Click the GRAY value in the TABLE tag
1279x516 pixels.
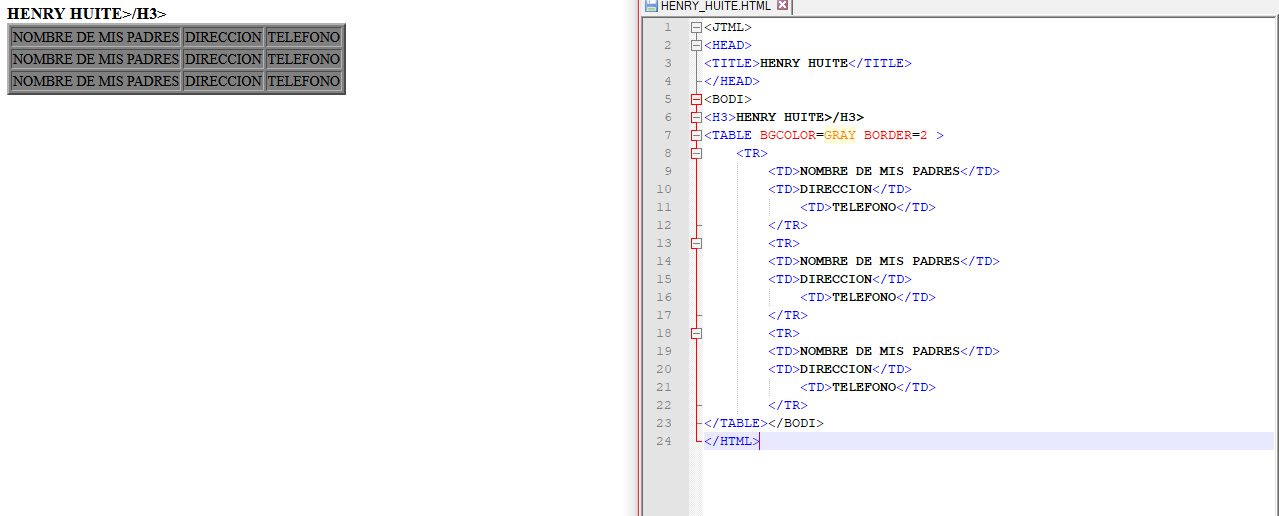[840, 135]
